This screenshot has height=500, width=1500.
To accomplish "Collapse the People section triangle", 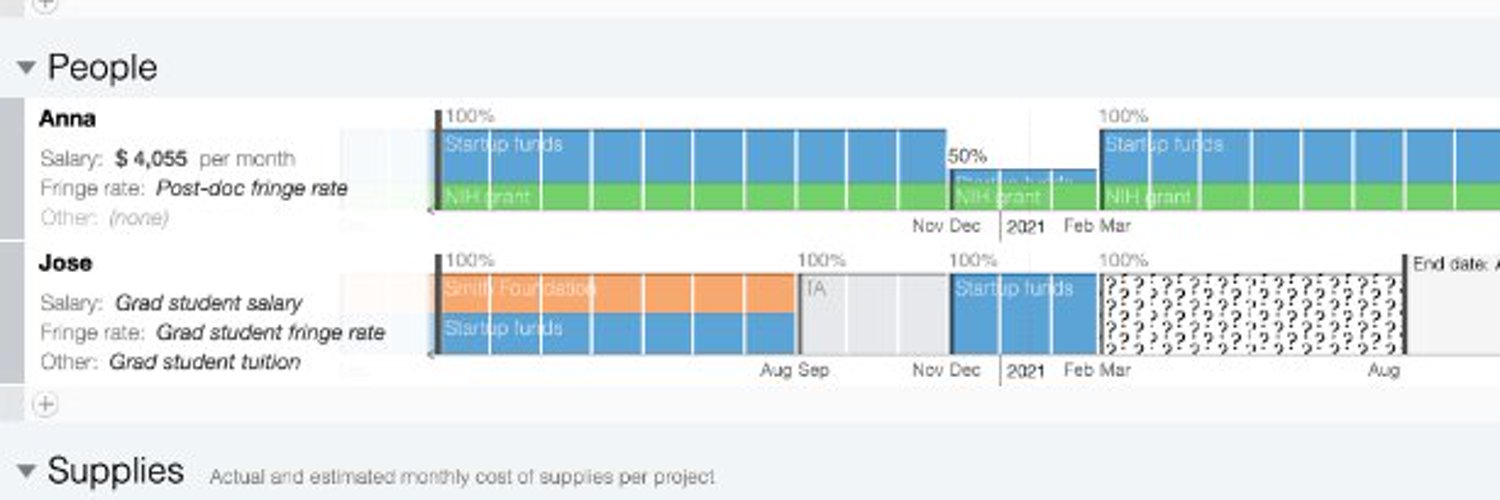I will [x=27, y=68].
